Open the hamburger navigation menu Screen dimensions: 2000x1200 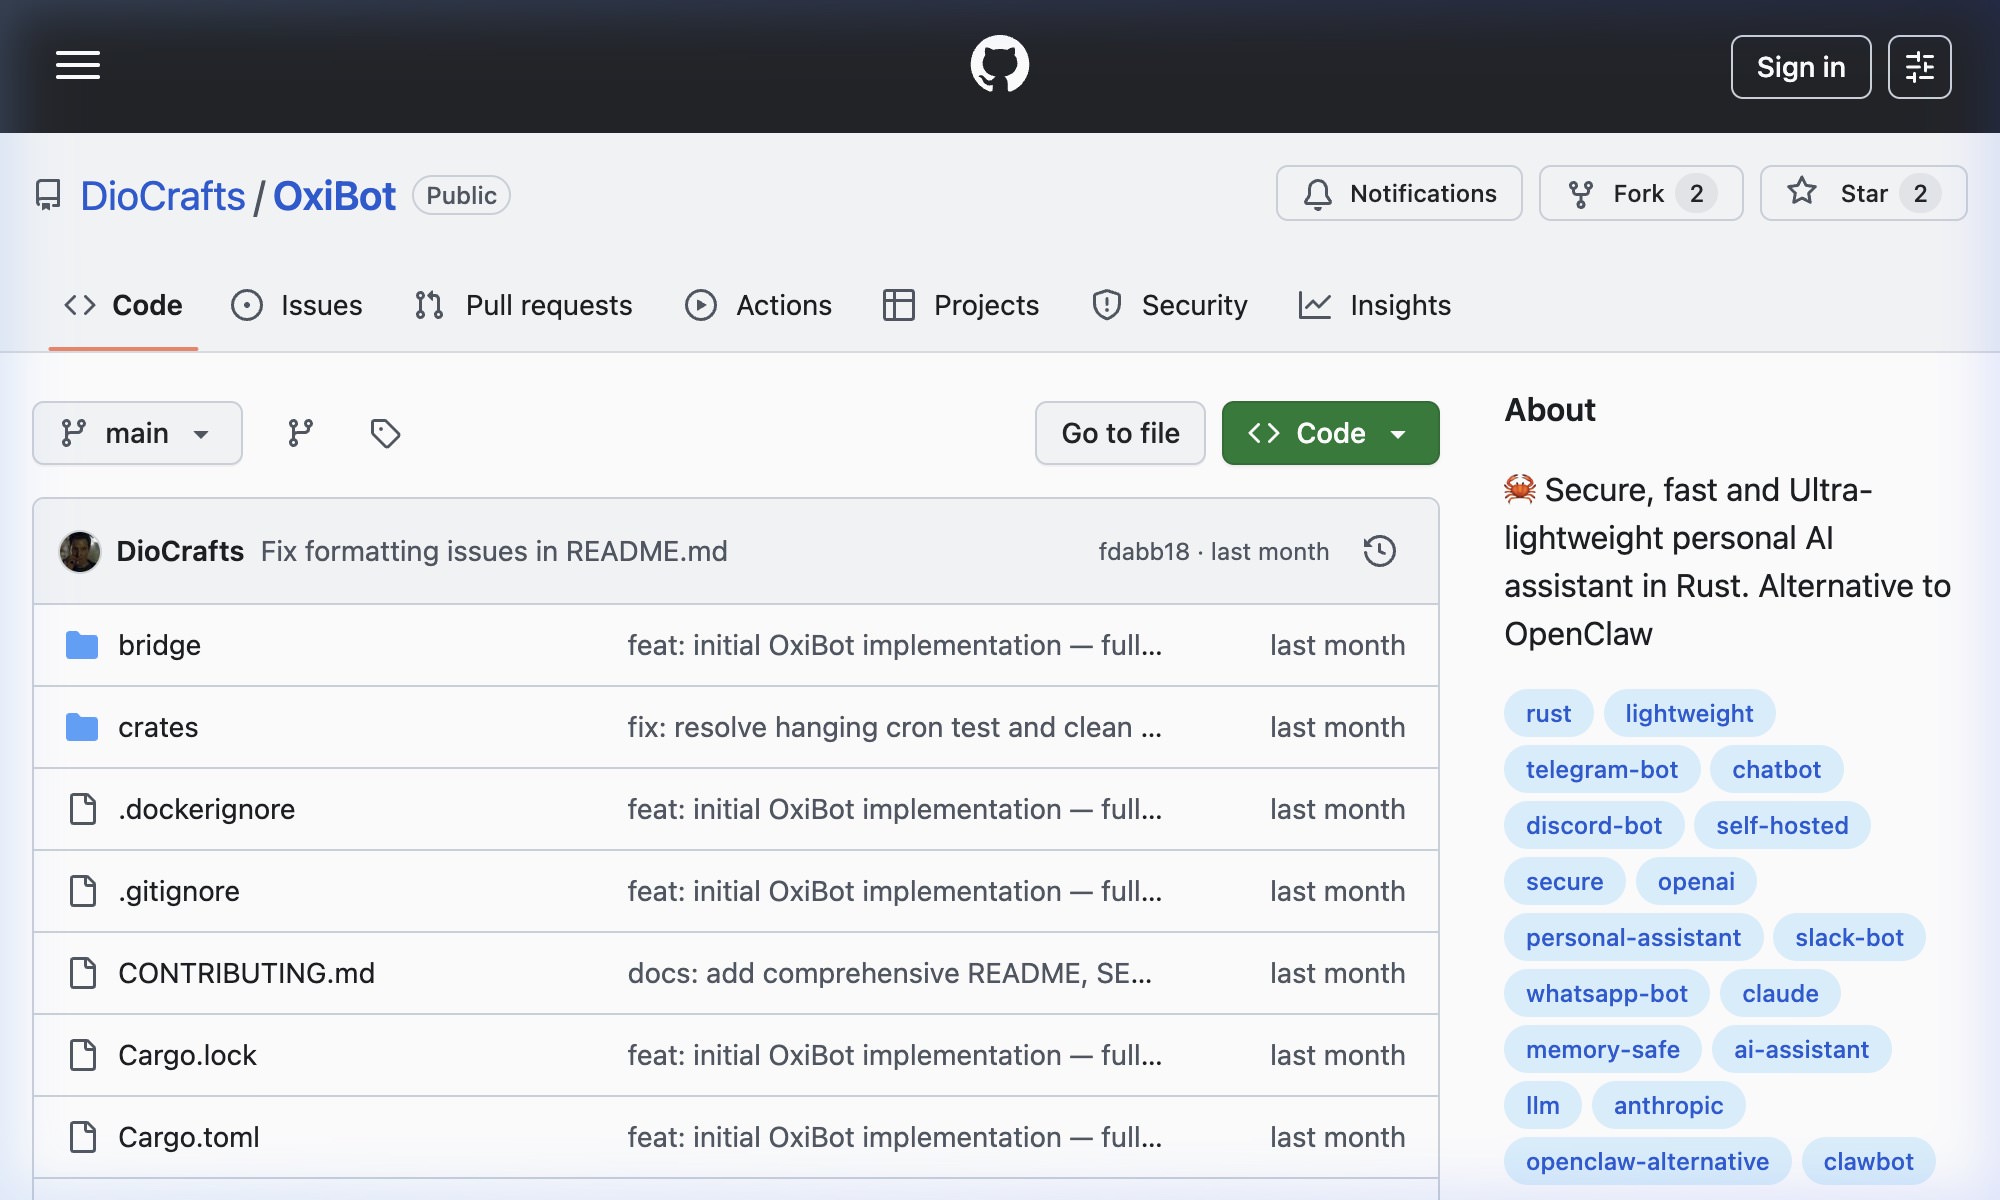tap(78, 66)
